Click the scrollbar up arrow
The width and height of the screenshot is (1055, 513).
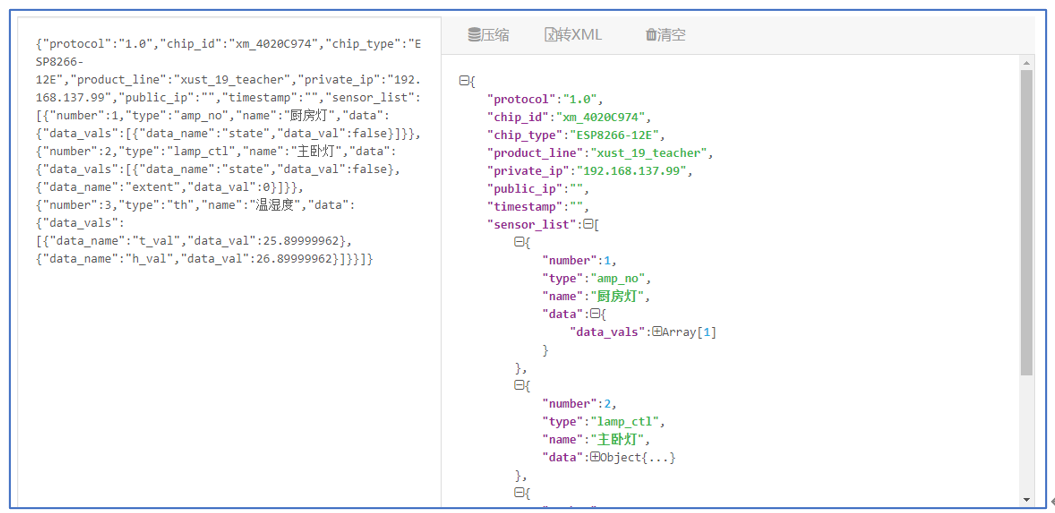1026,62
